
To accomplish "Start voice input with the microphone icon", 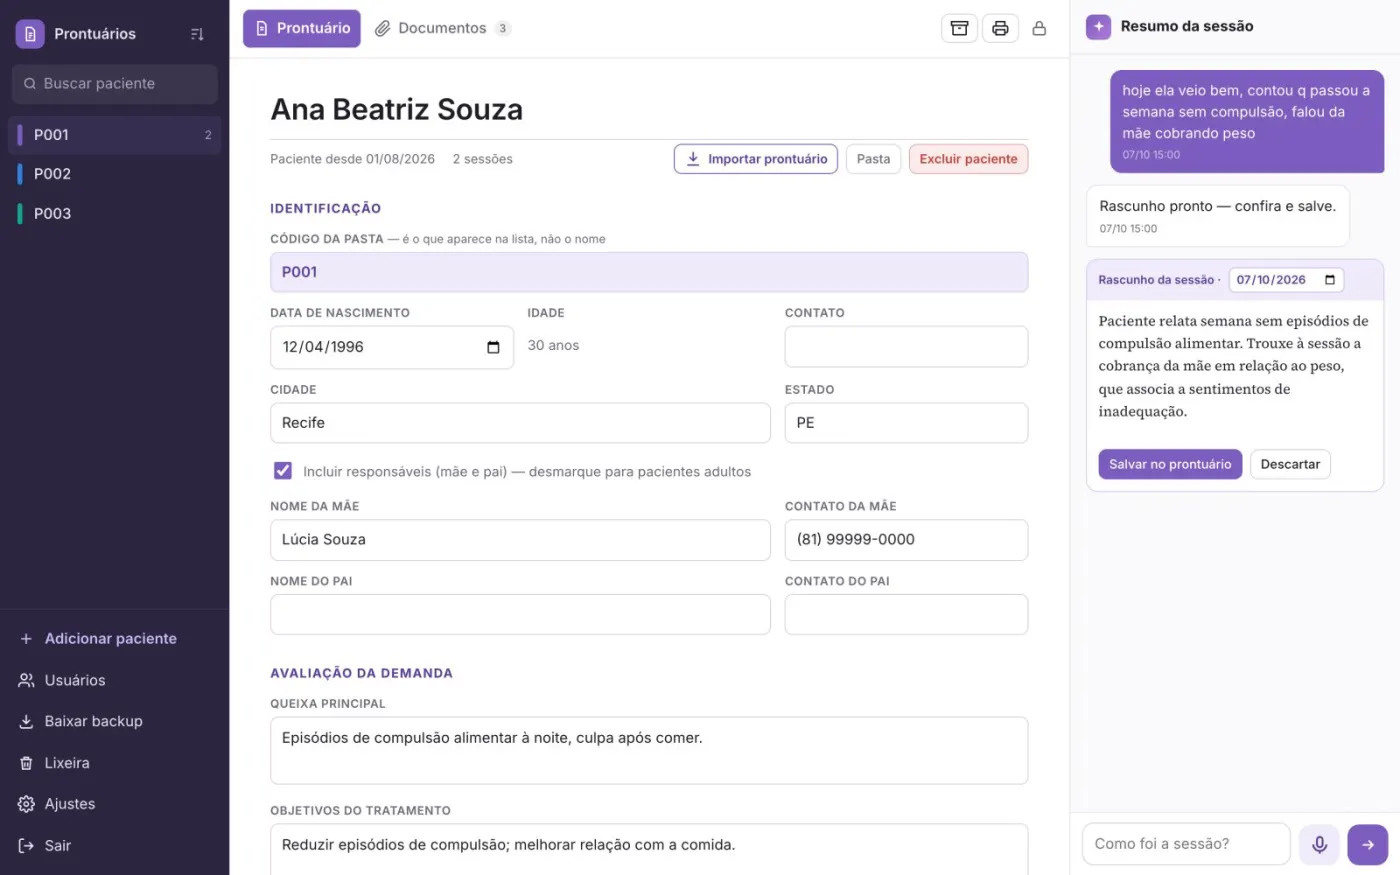I will [x=1319, y=844].
